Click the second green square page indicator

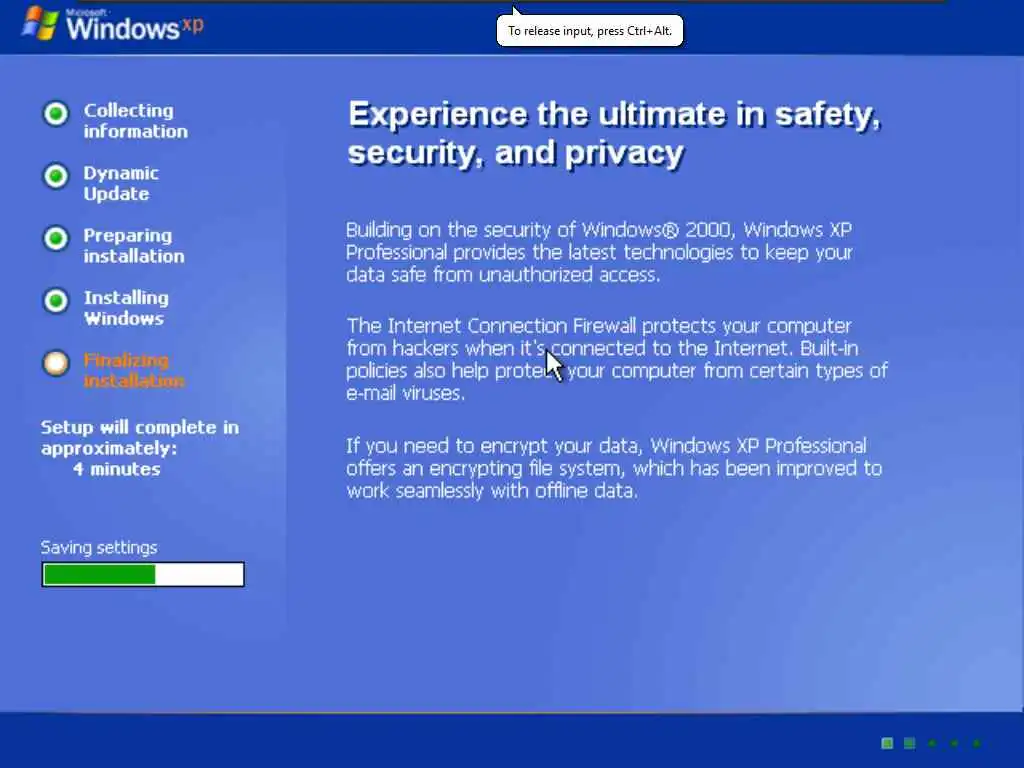(910, 743)
